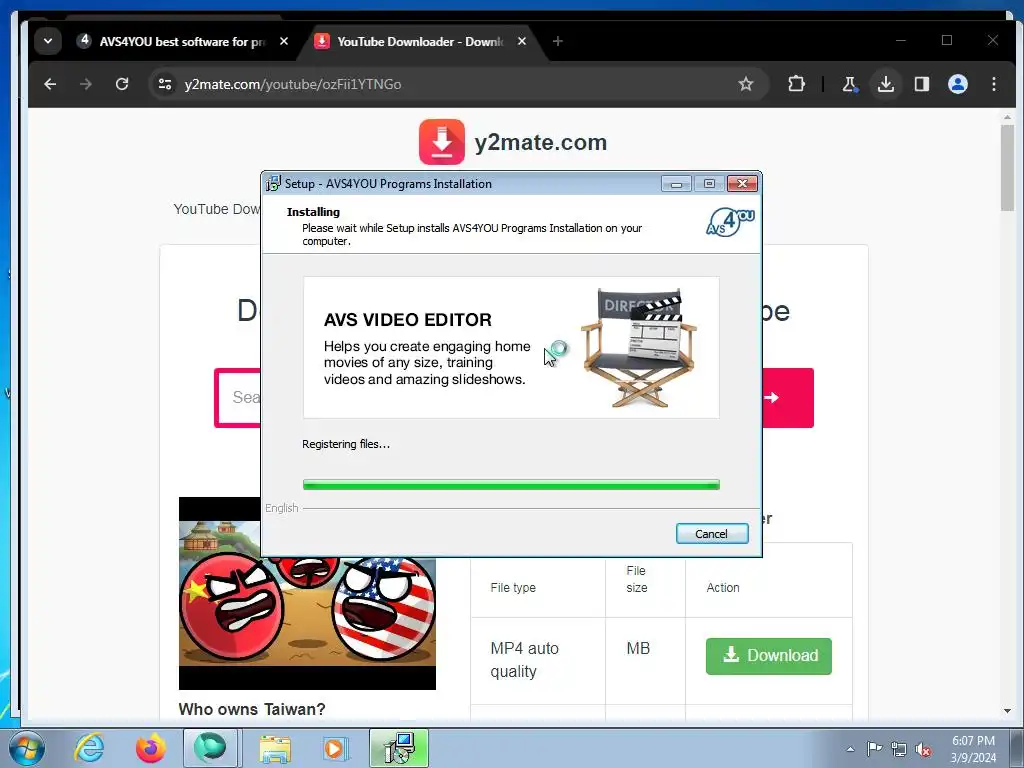Open the green round browser taskbar icon

pos(210,748)
